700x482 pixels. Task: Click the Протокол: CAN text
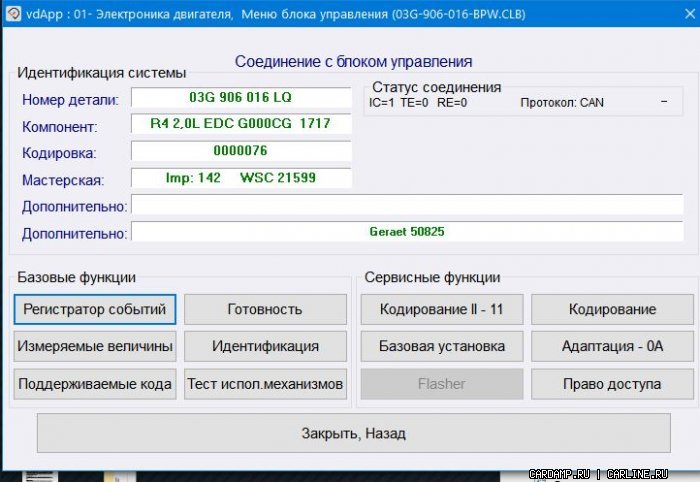[562, 103]
